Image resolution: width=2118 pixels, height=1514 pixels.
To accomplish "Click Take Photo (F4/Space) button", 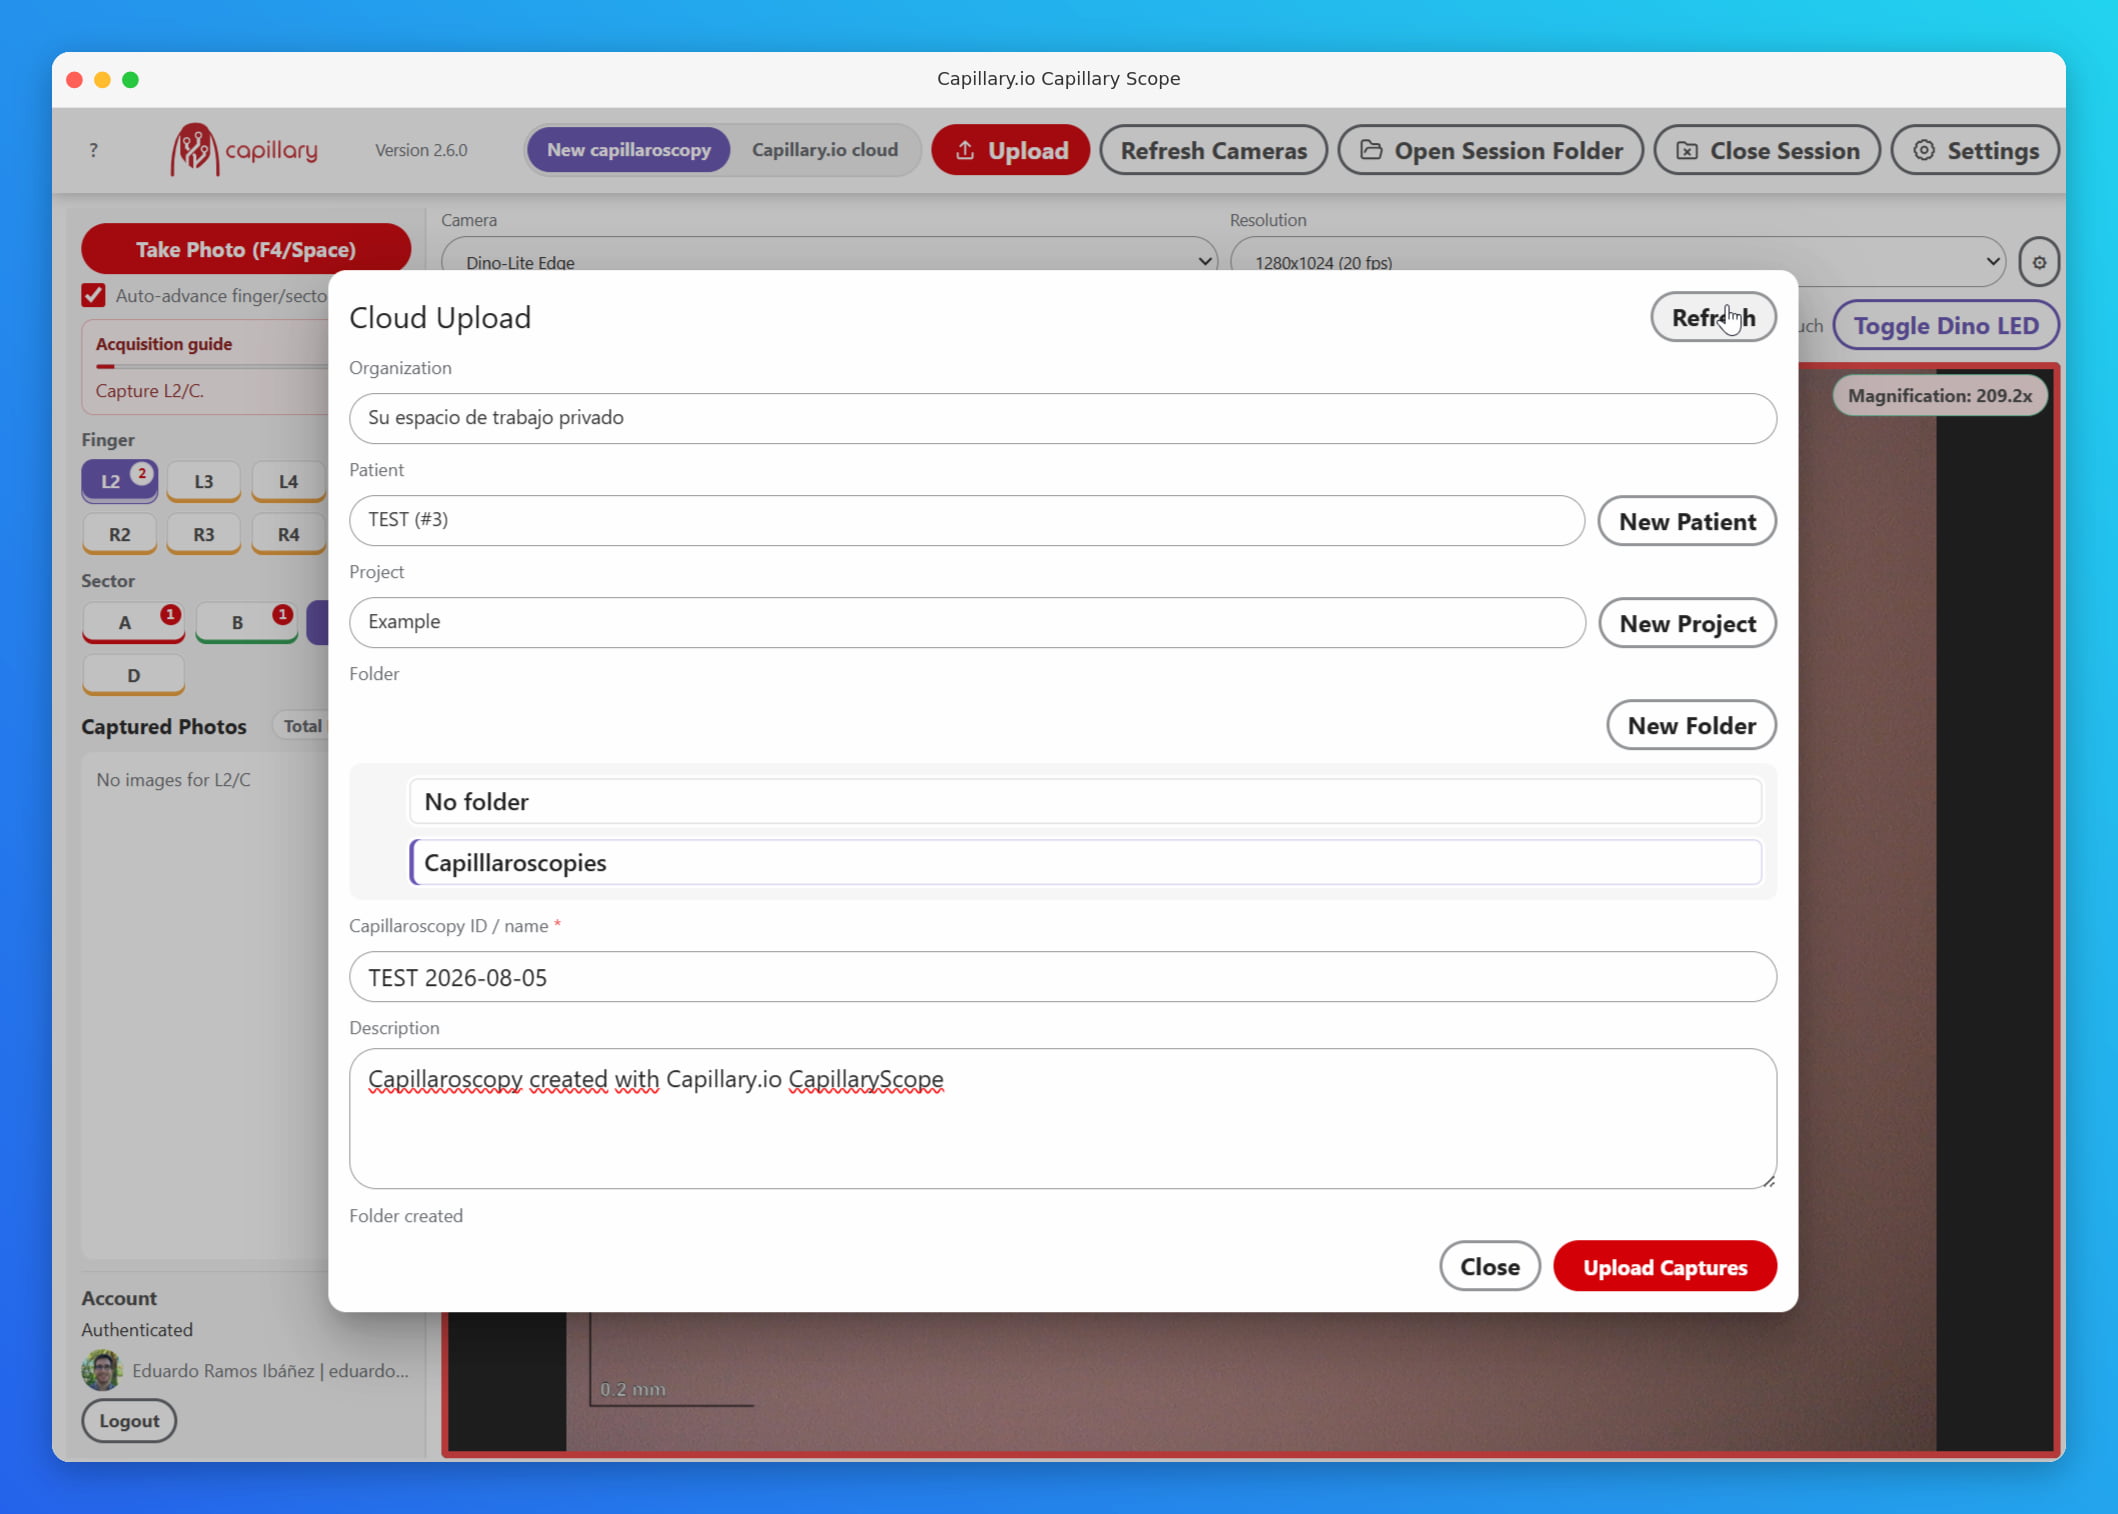I will (x=246, y=249).
